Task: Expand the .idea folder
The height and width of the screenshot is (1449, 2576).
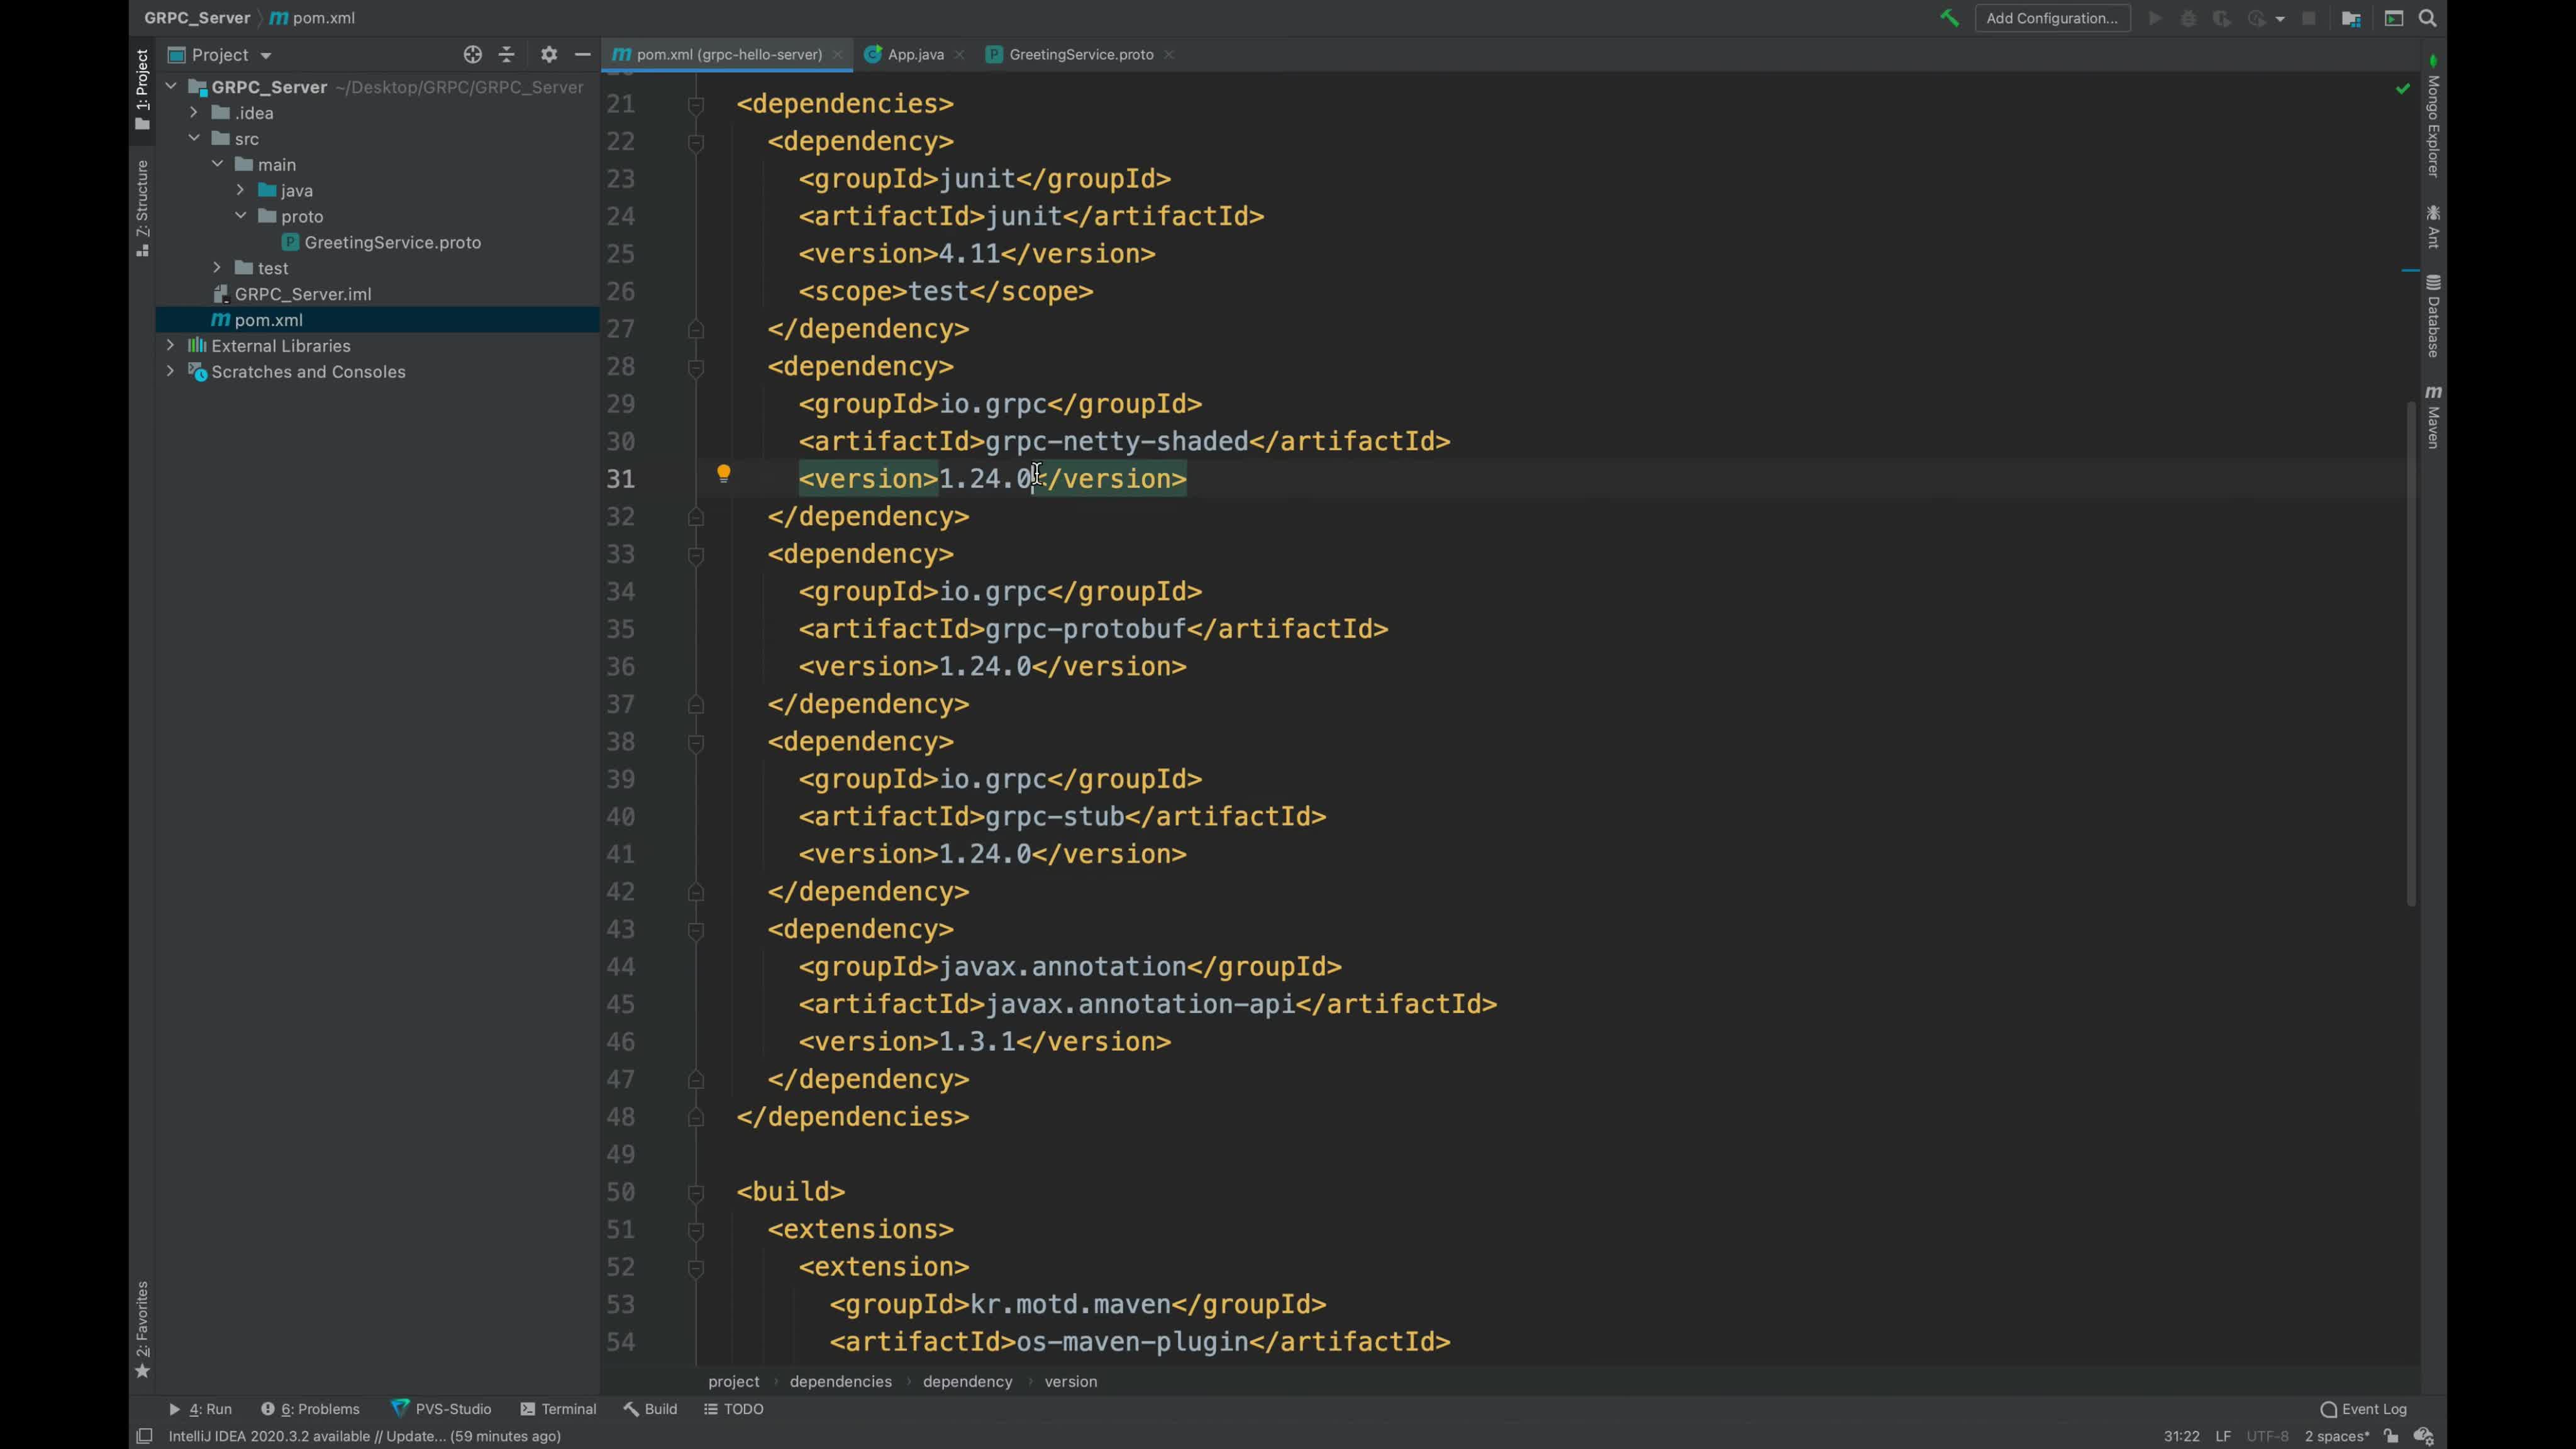Action: (x=194, y=113)
